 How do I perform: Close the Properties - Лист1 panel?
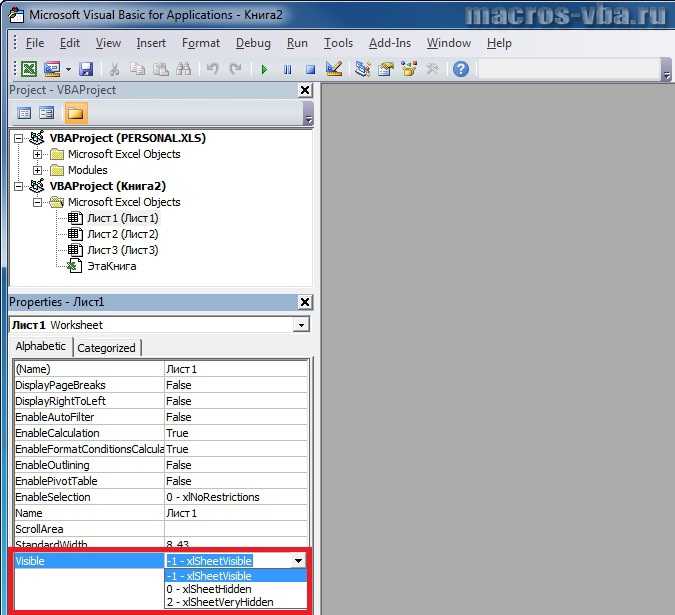click(305, 302)
